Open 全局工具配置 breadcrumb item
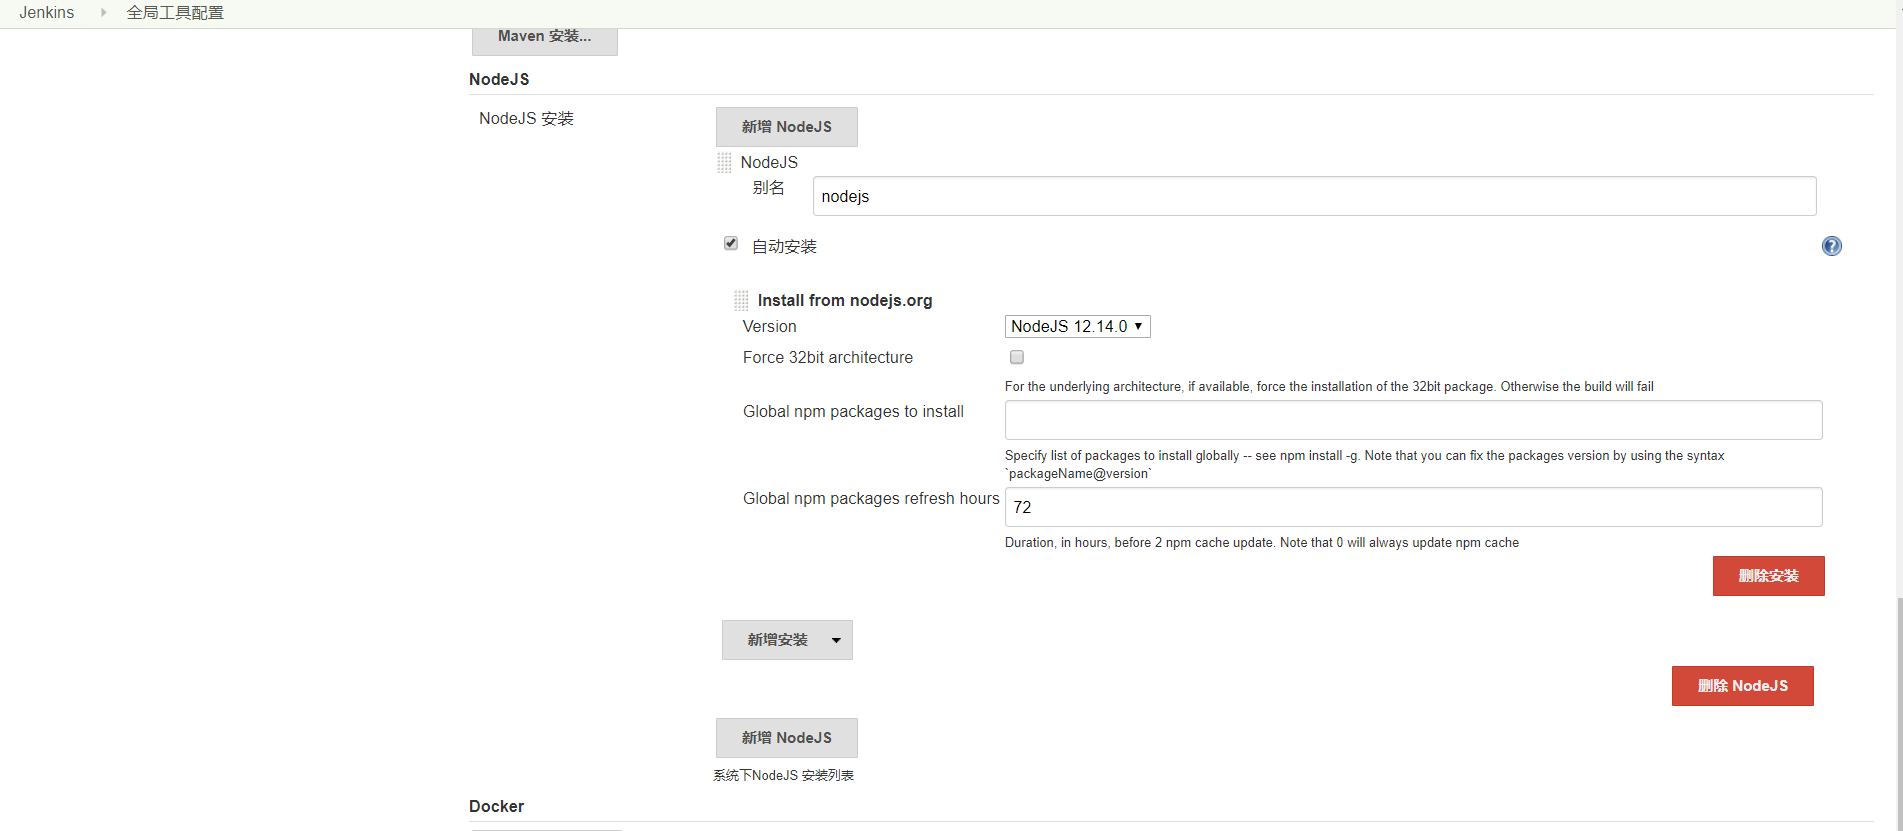This screenshot has width=1903, height=831. click(175, 13)
